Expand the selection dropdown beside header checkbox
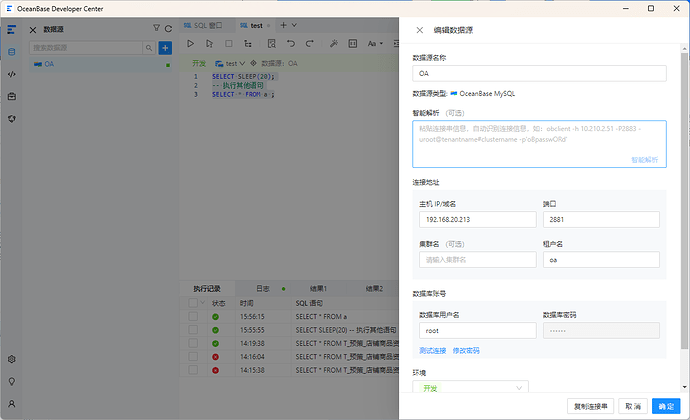Screen dimensions: 690x420 [x=202, y=302]
